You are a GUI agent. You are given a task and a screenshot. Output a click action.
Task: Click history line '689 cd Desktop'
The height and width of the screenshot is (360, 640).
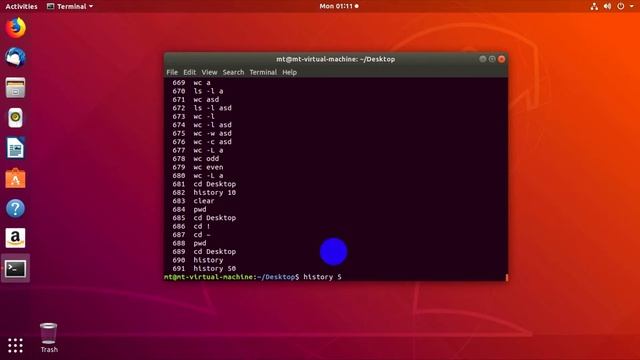click(x=204, y=252)
